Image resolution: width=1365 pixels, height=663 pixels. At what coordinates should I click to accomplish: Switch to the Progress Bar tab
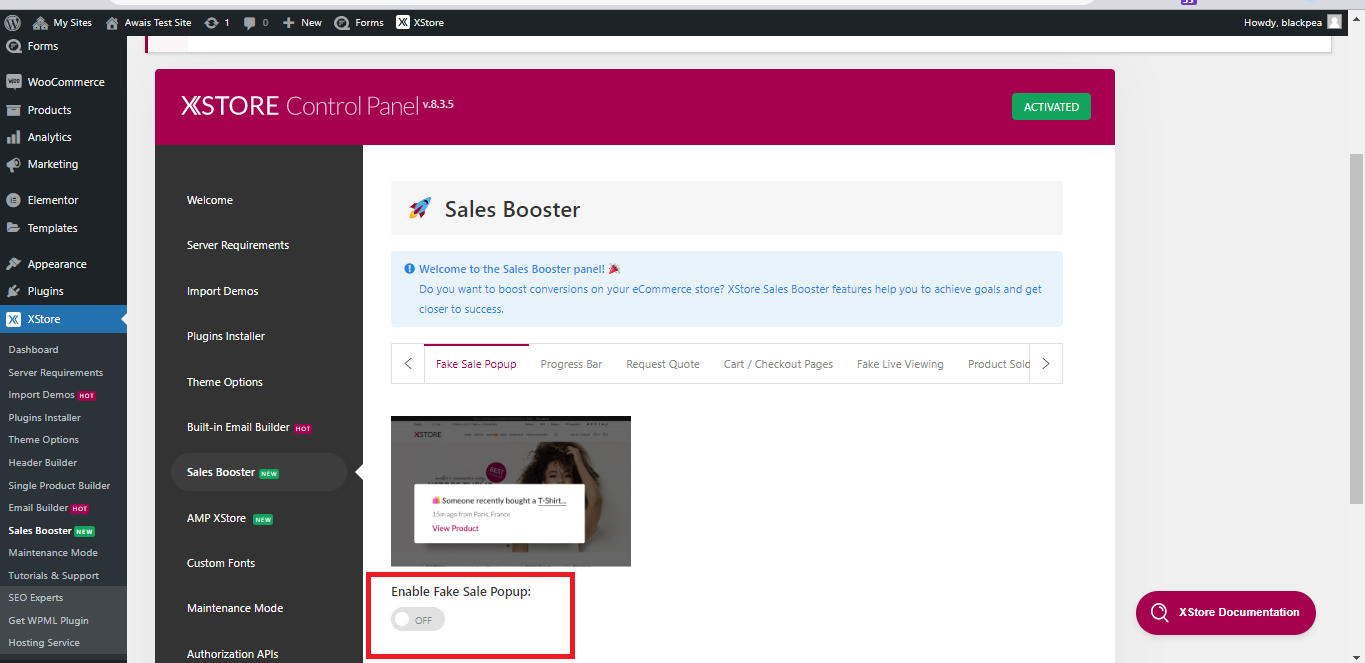point(571,364)
